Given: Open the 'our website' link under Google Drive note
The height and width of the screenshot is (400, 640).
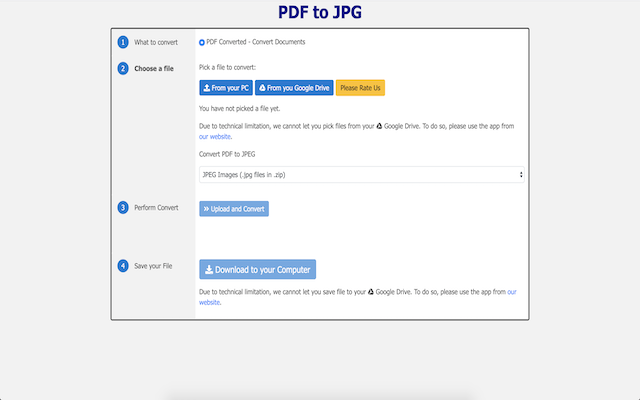Looking at the screenshot, I should click(215, 137).
